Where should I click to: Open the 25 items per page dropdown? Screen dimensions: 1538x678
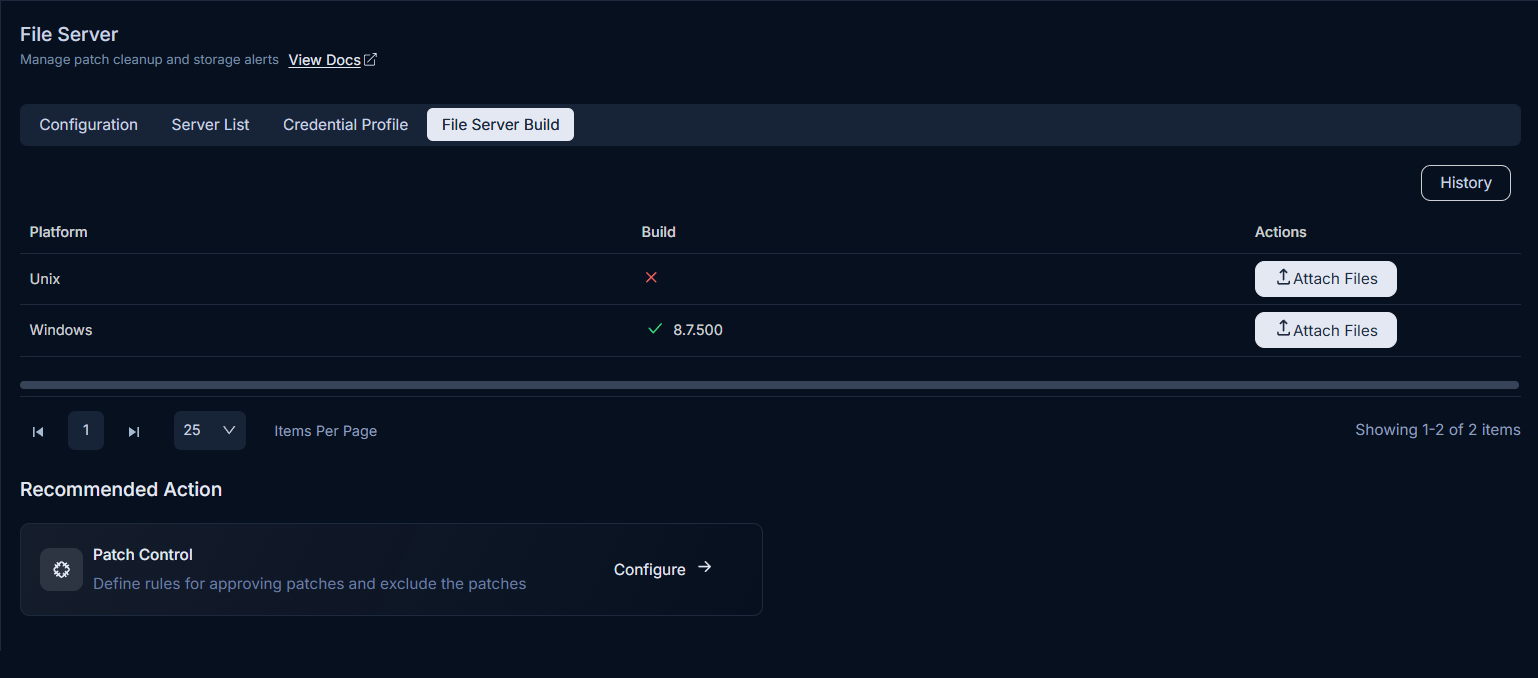click(210, 430)
